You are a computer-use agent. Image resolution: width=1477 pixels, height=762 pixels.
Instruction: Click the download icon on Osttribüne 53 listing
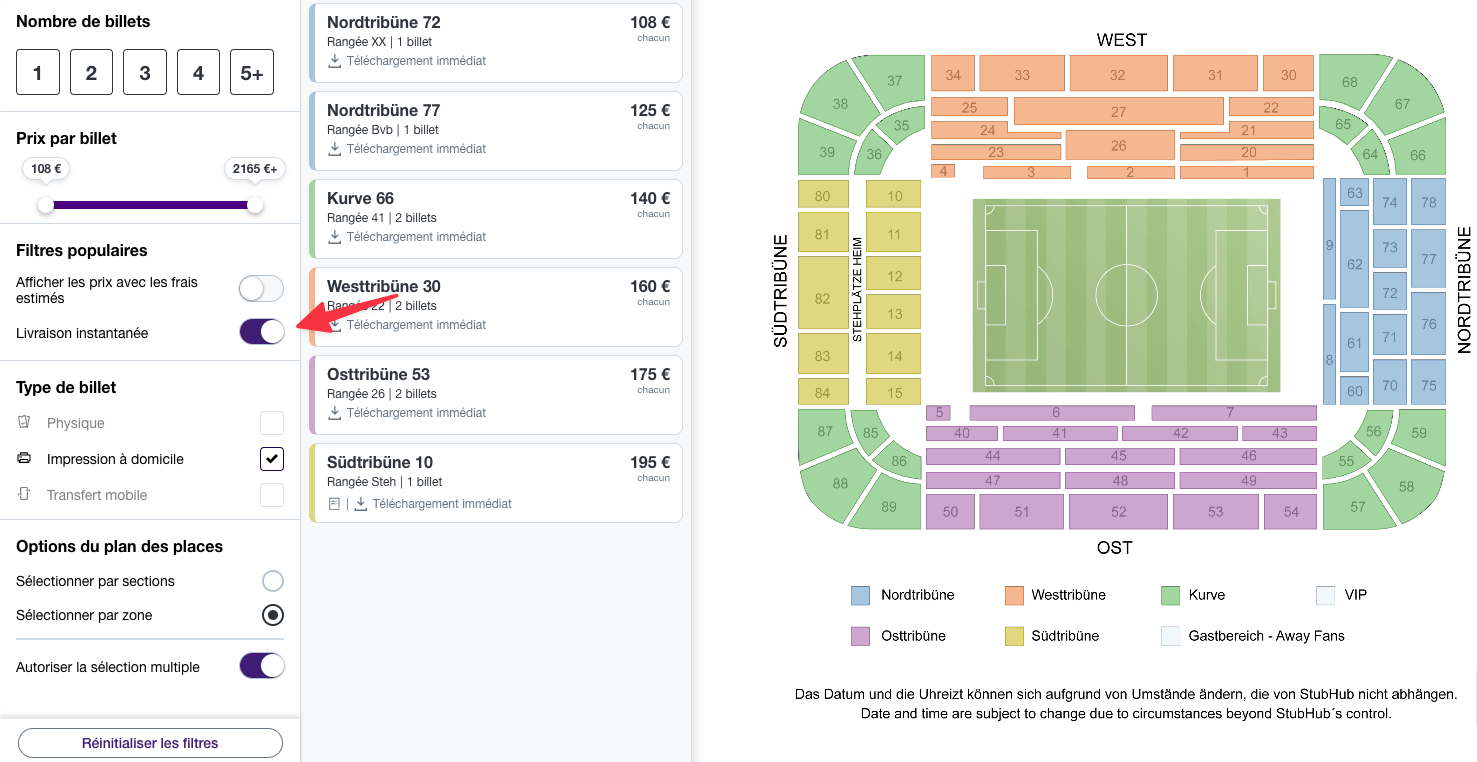click(333, 413)
